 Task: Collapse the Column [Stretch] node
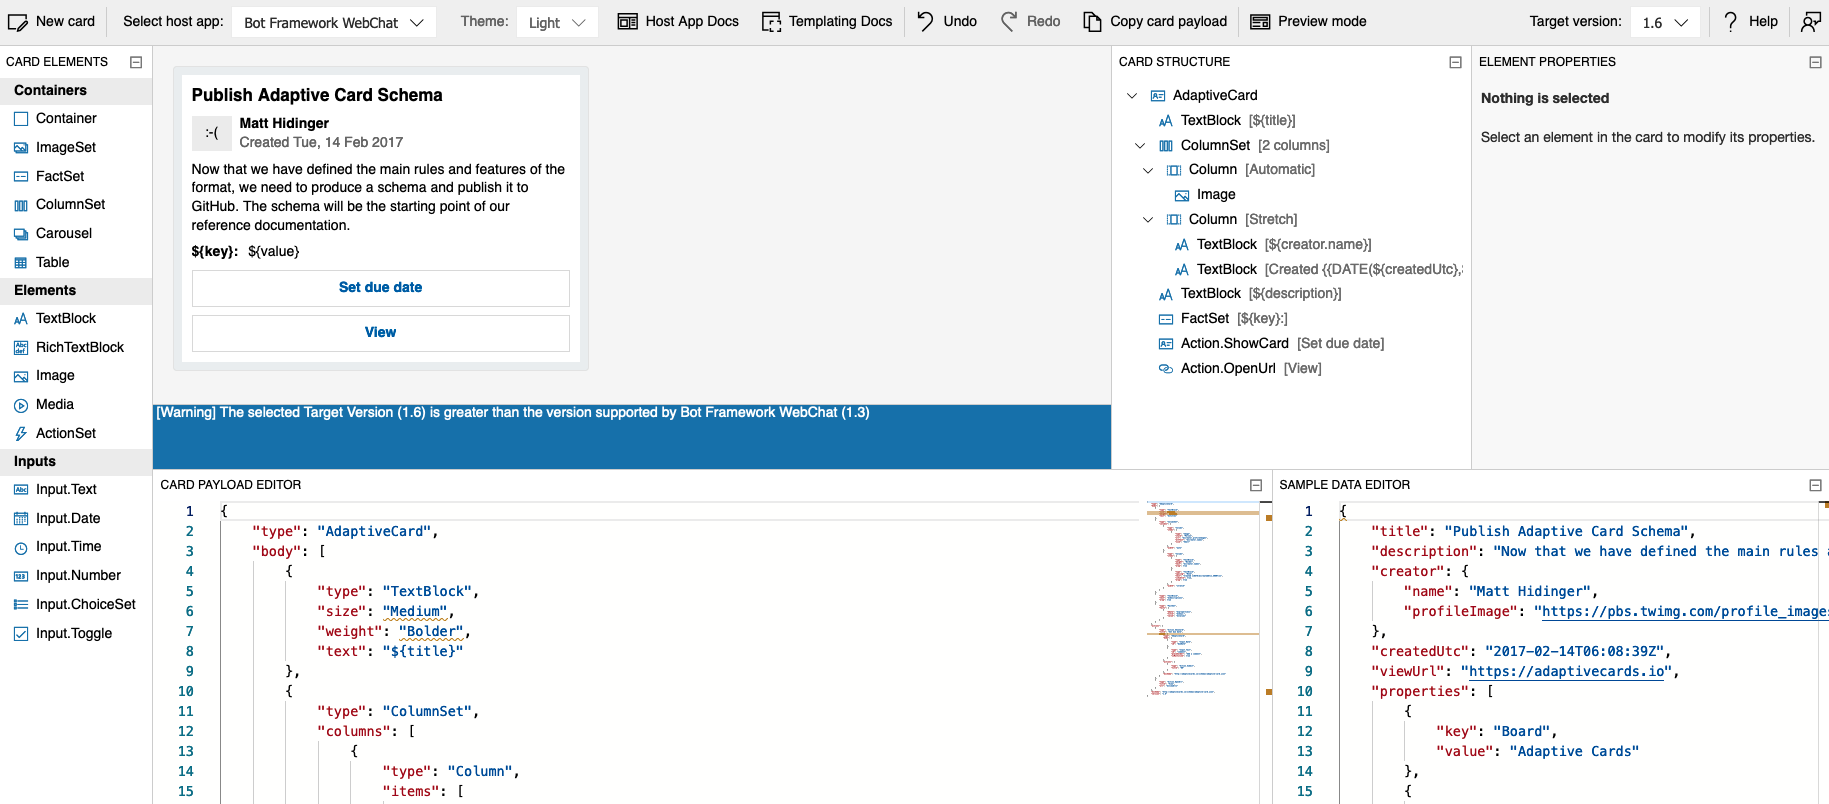click(1148, 220)
